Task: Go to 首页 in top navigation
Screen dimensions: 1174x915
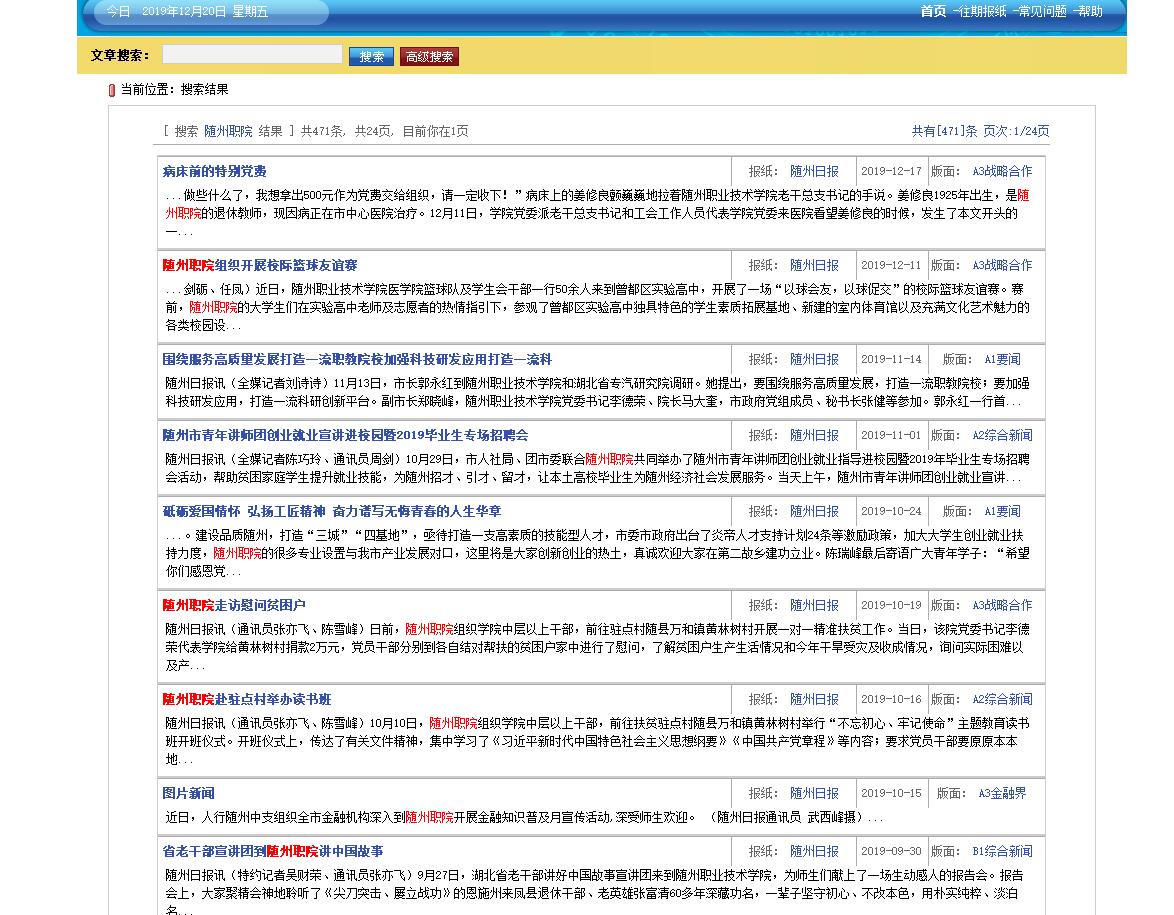Action: [x=932, y=12]
